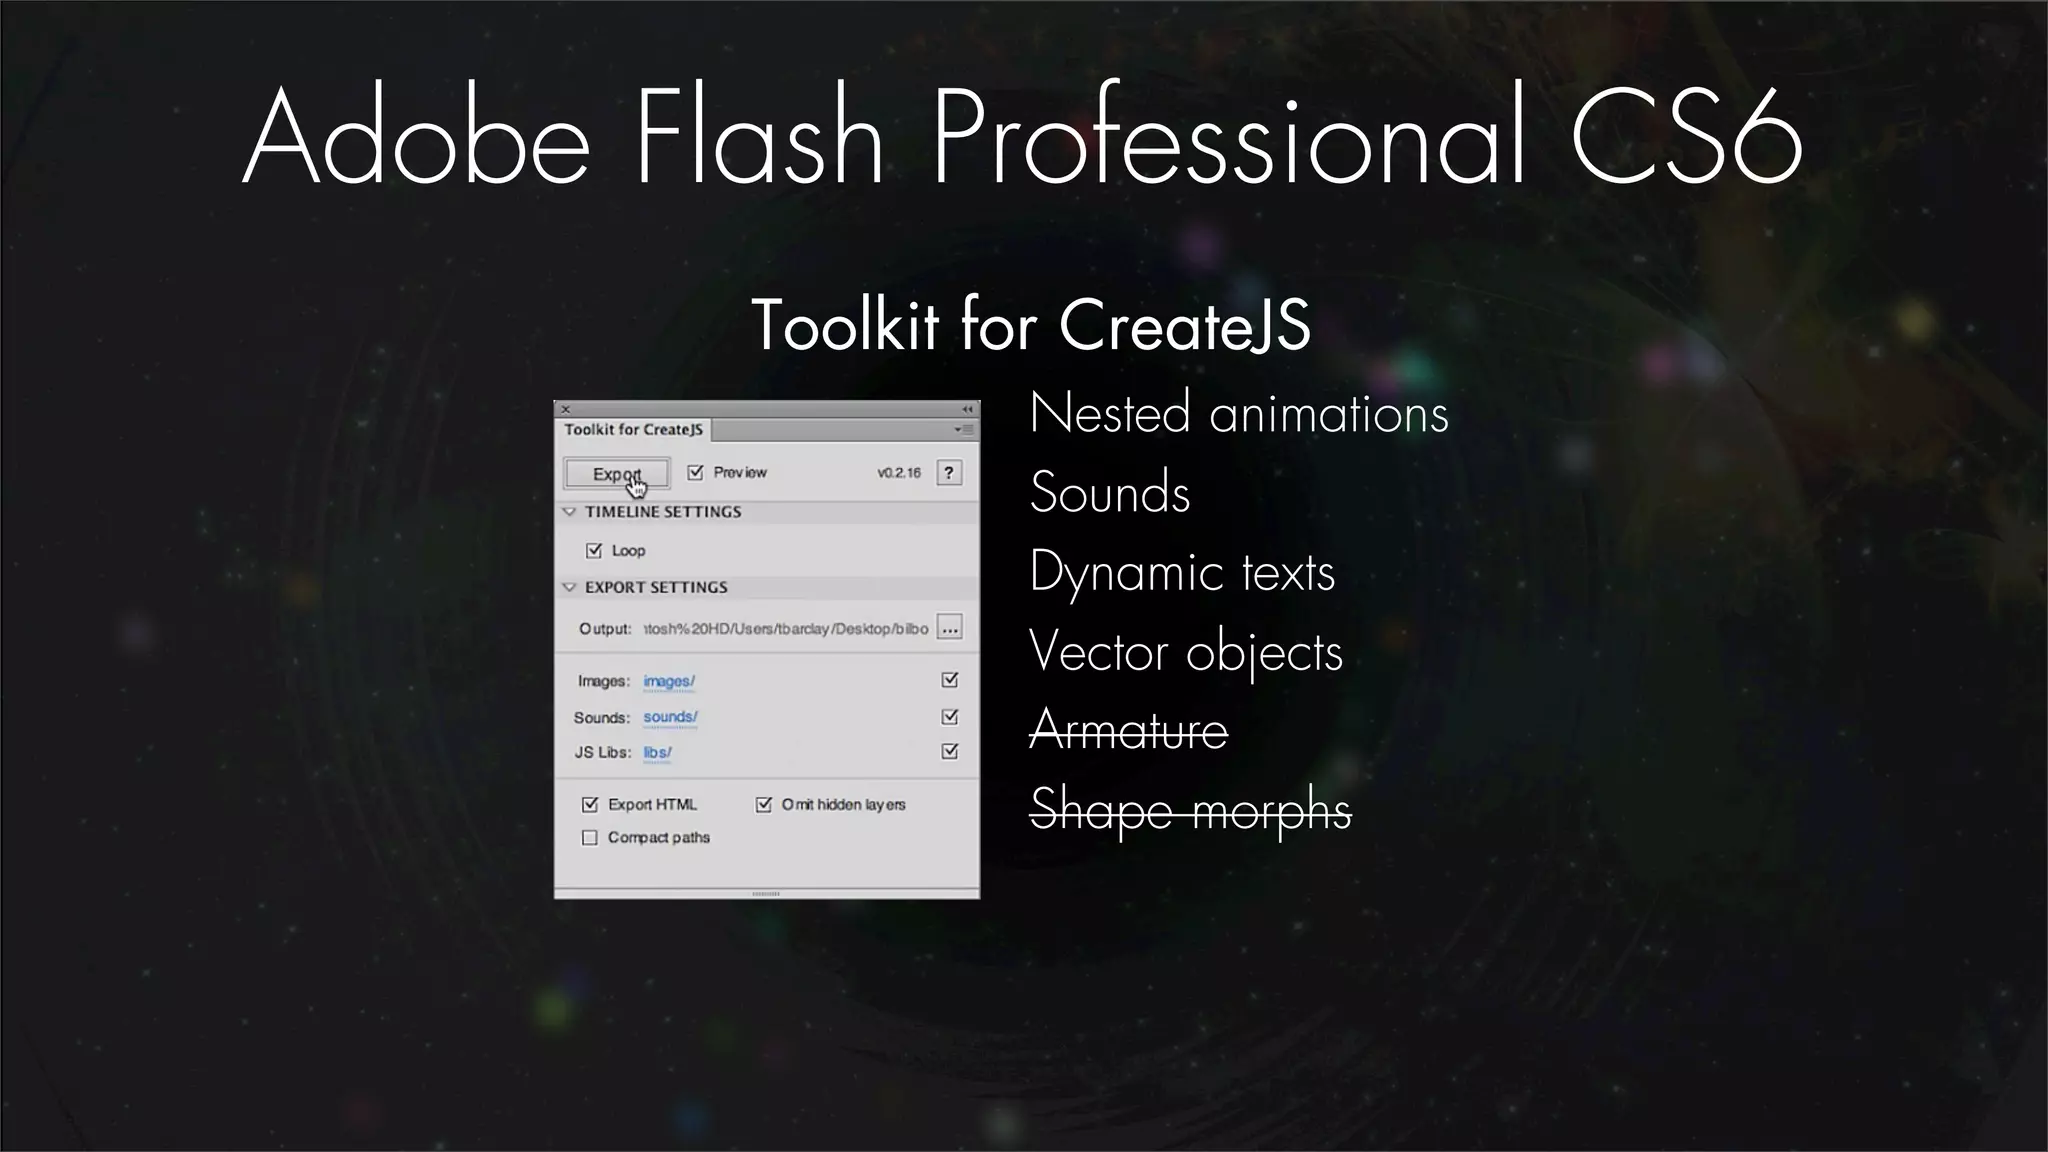Viewport: 2048px width, 1152px height.
Task: Collapse panel with double-arrow icon
Action: (967, 409)
